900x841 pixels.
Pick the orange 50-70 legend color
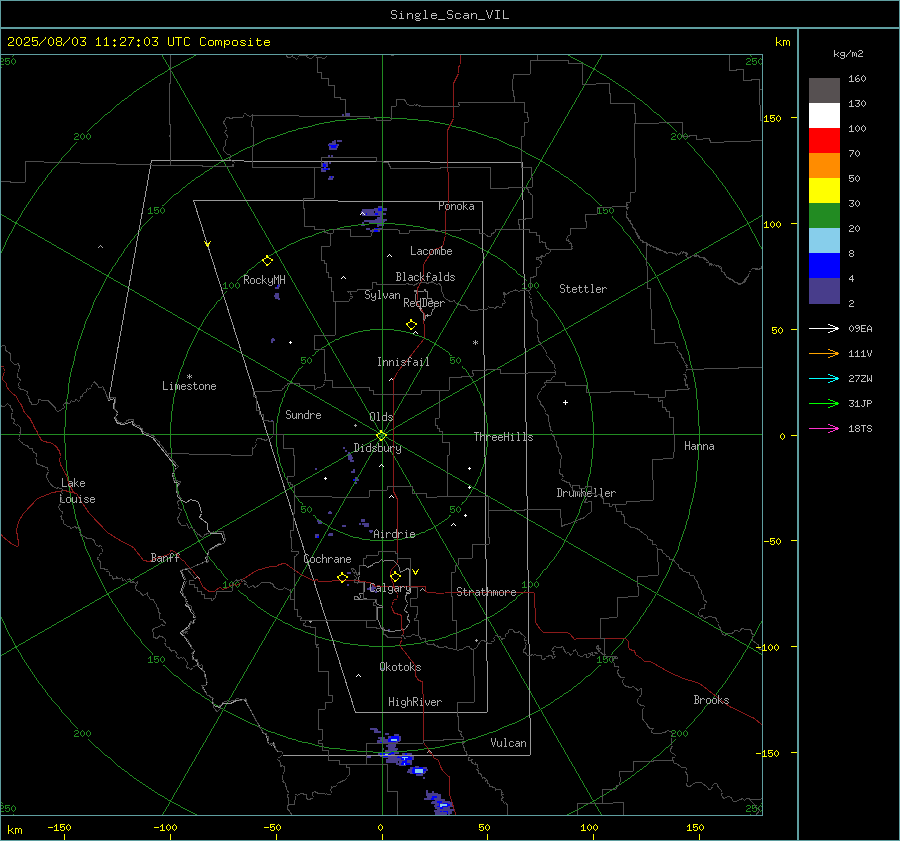click(x=824, y=166)
